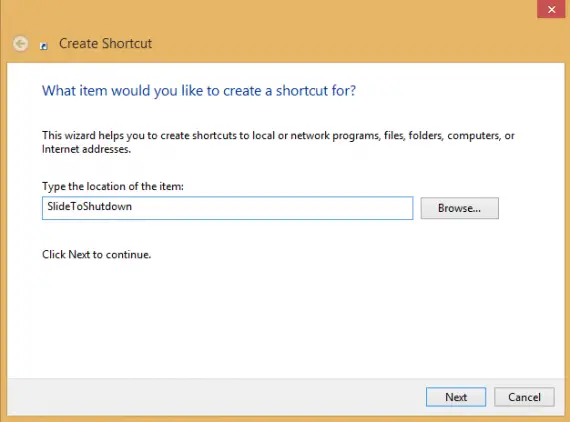Cancel the Create Shortcut wizard

524,397
